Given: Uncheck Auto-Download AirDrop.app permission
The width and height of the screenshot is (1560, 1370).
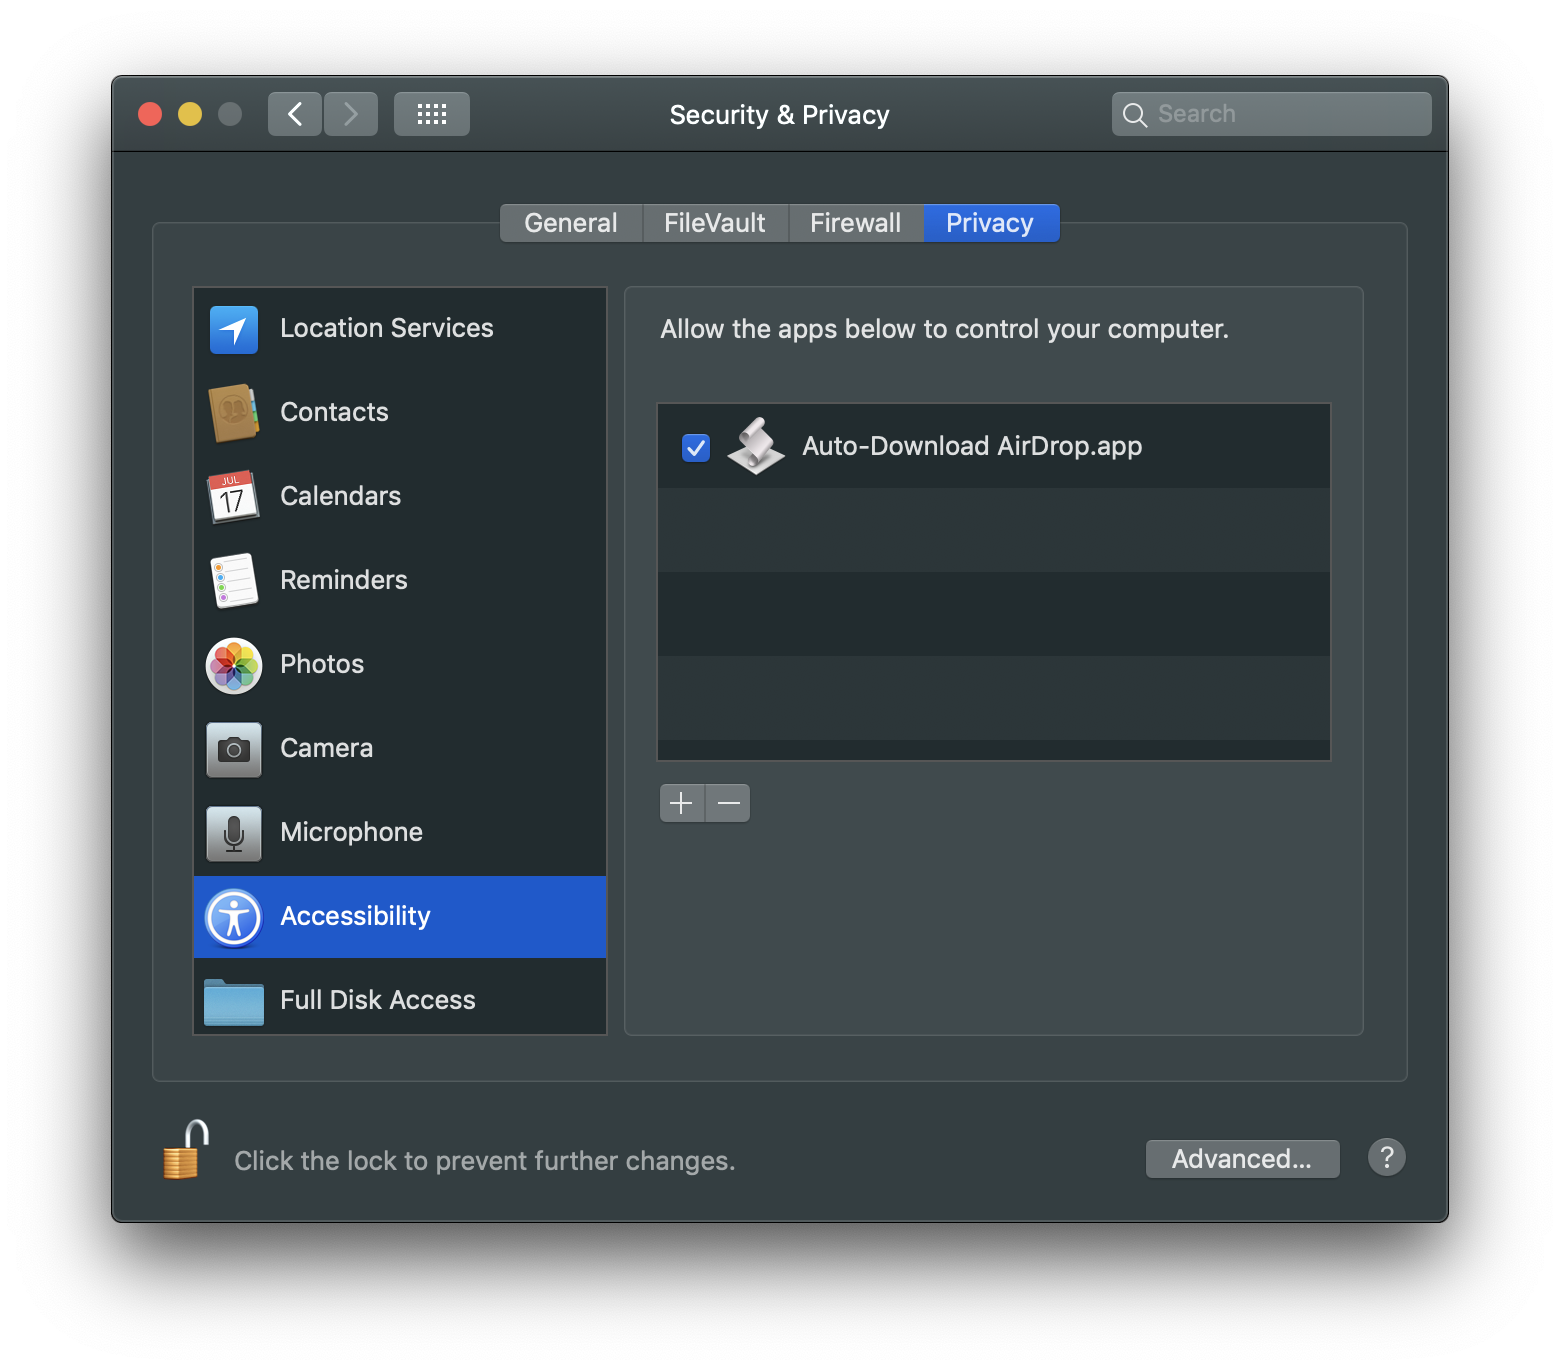Looking at the screenshot, I should coord(696,447).
